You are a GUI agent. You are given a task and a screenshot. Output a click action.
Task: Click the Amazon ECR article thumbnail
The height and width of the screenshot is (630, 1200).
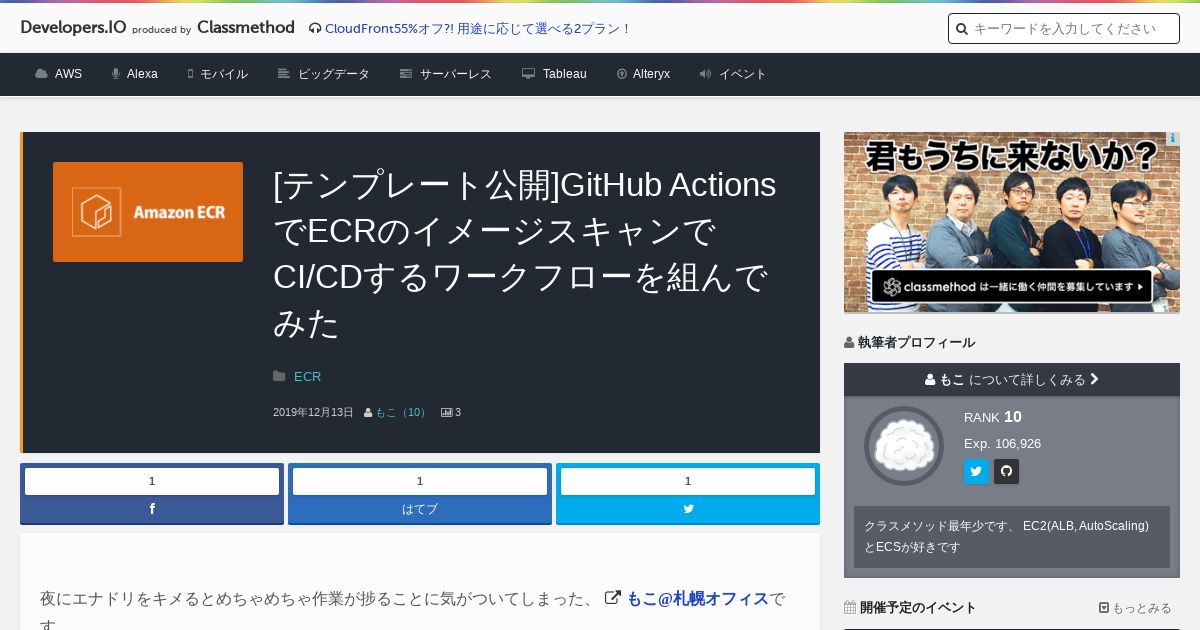[148, 212]
